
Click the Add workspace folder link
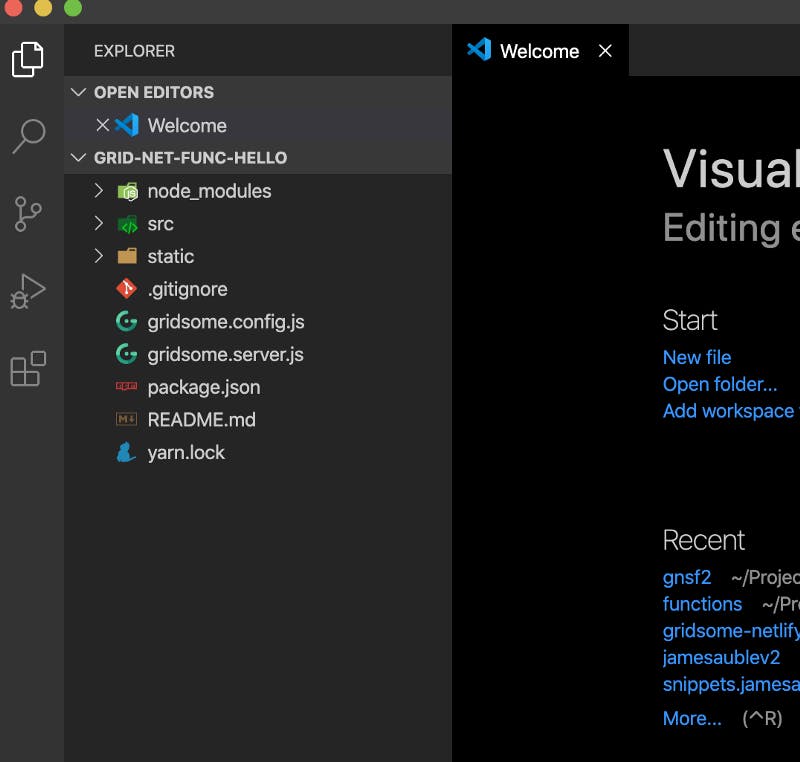click(731, 411)
